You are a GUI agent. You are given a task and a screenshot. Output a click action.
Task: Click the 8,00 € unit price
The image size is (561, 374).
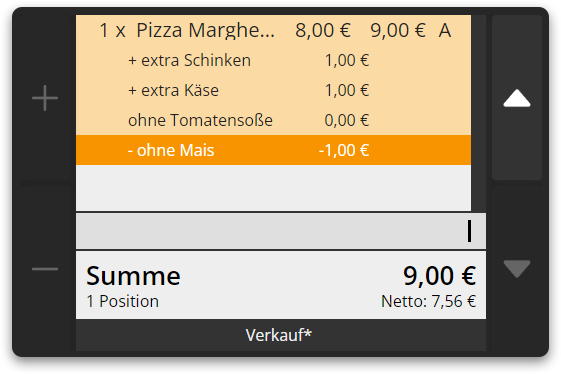323,30
